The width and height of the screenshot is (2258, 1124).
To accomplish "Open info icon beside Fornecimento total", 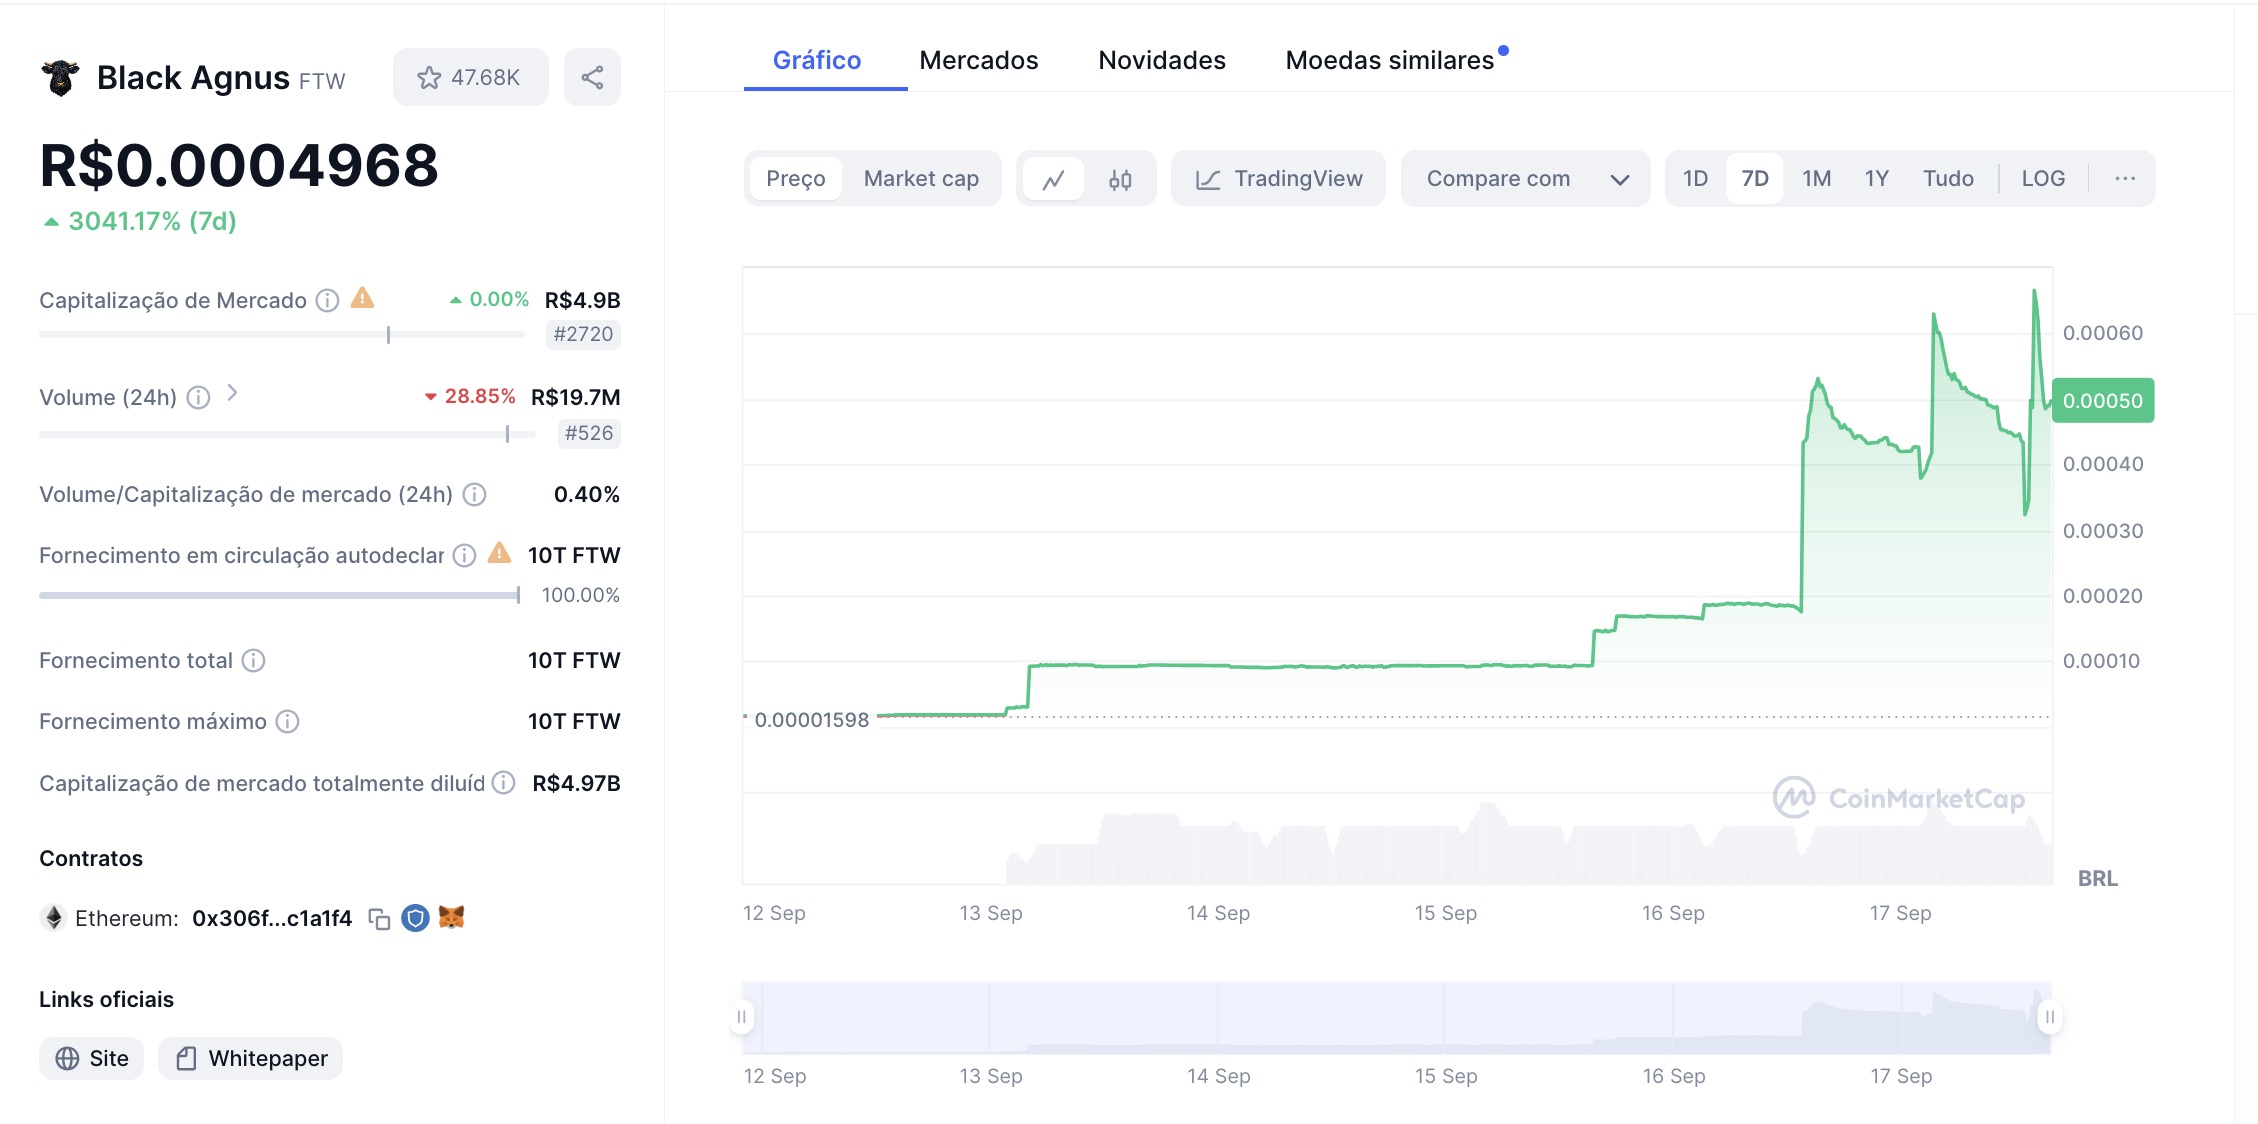I will coord(254,660).
